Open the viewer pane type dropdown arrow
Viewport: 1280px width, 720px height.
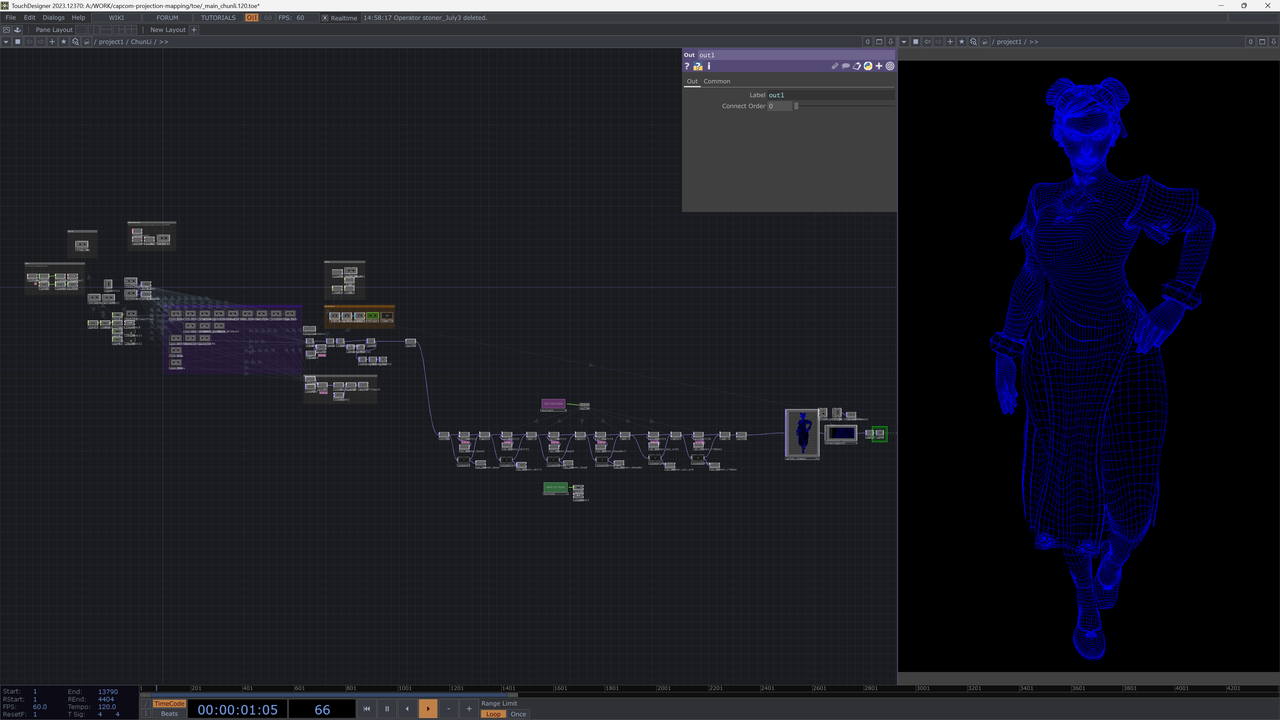tap(904, 42)
